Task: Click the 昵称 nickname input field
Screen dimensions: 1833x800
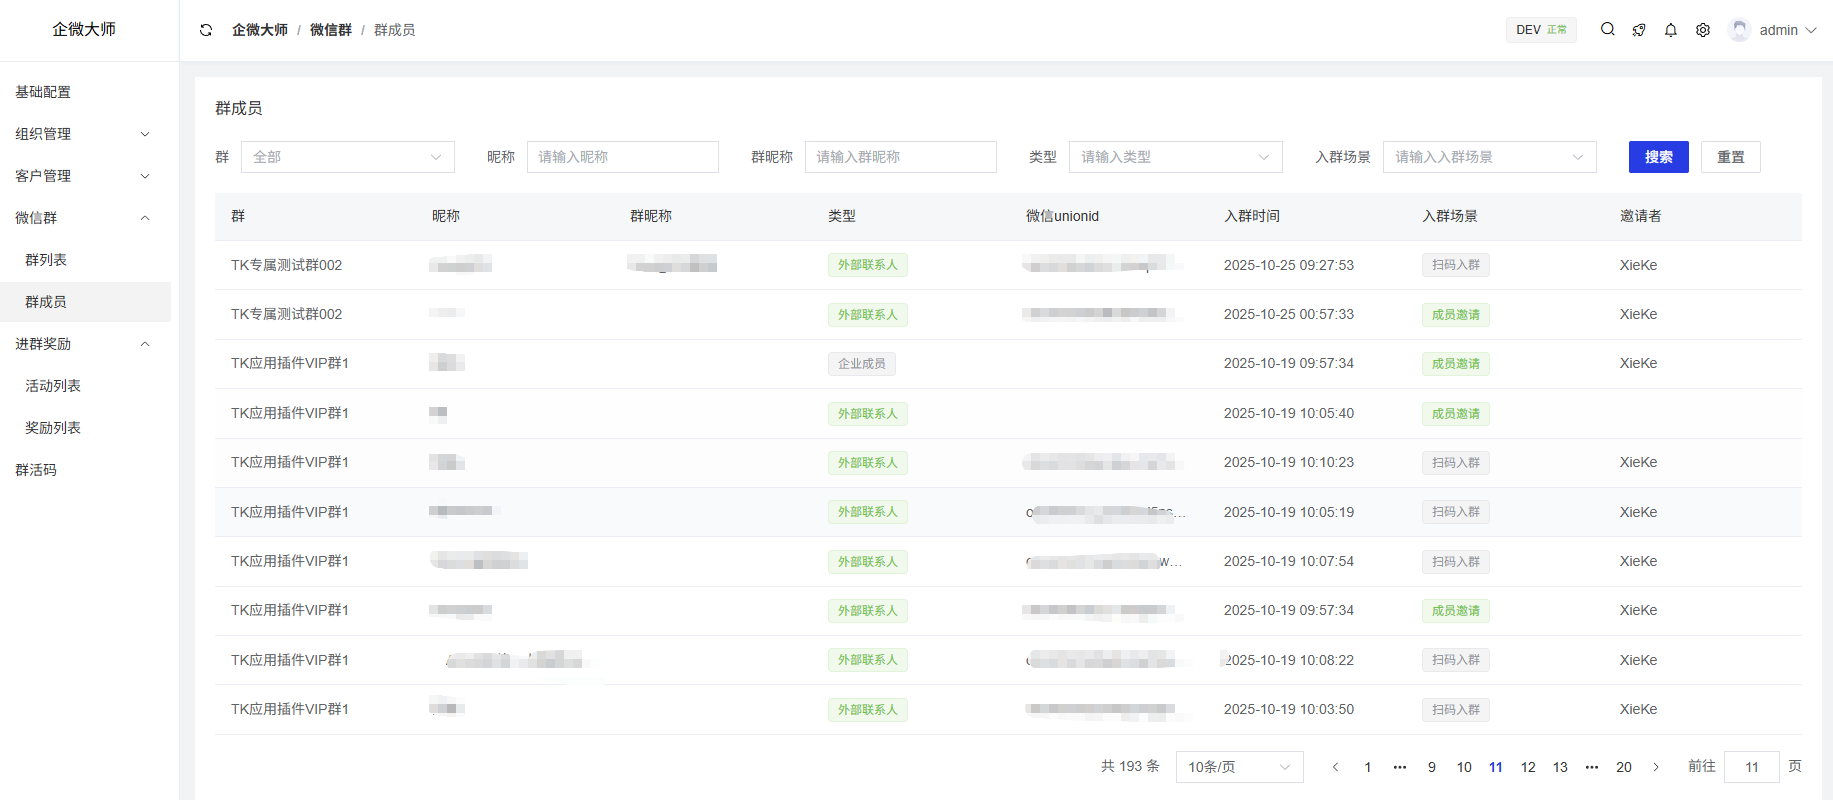Action: (x=622, y=157)
